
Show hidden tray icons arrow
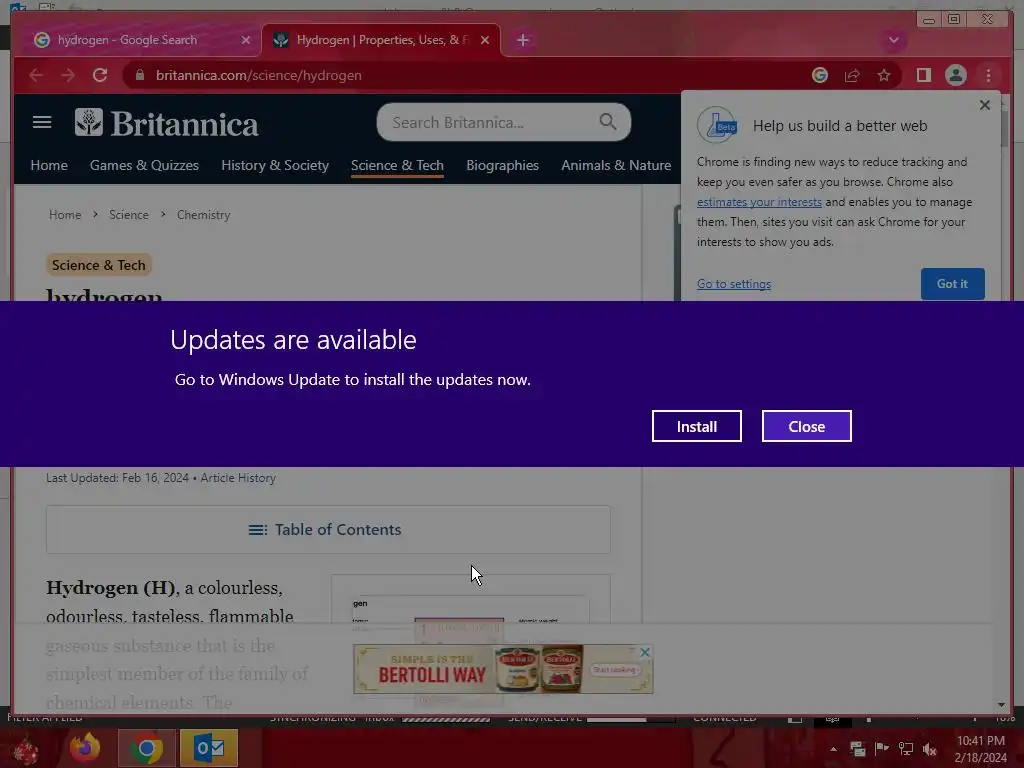[x=833, y=749]
